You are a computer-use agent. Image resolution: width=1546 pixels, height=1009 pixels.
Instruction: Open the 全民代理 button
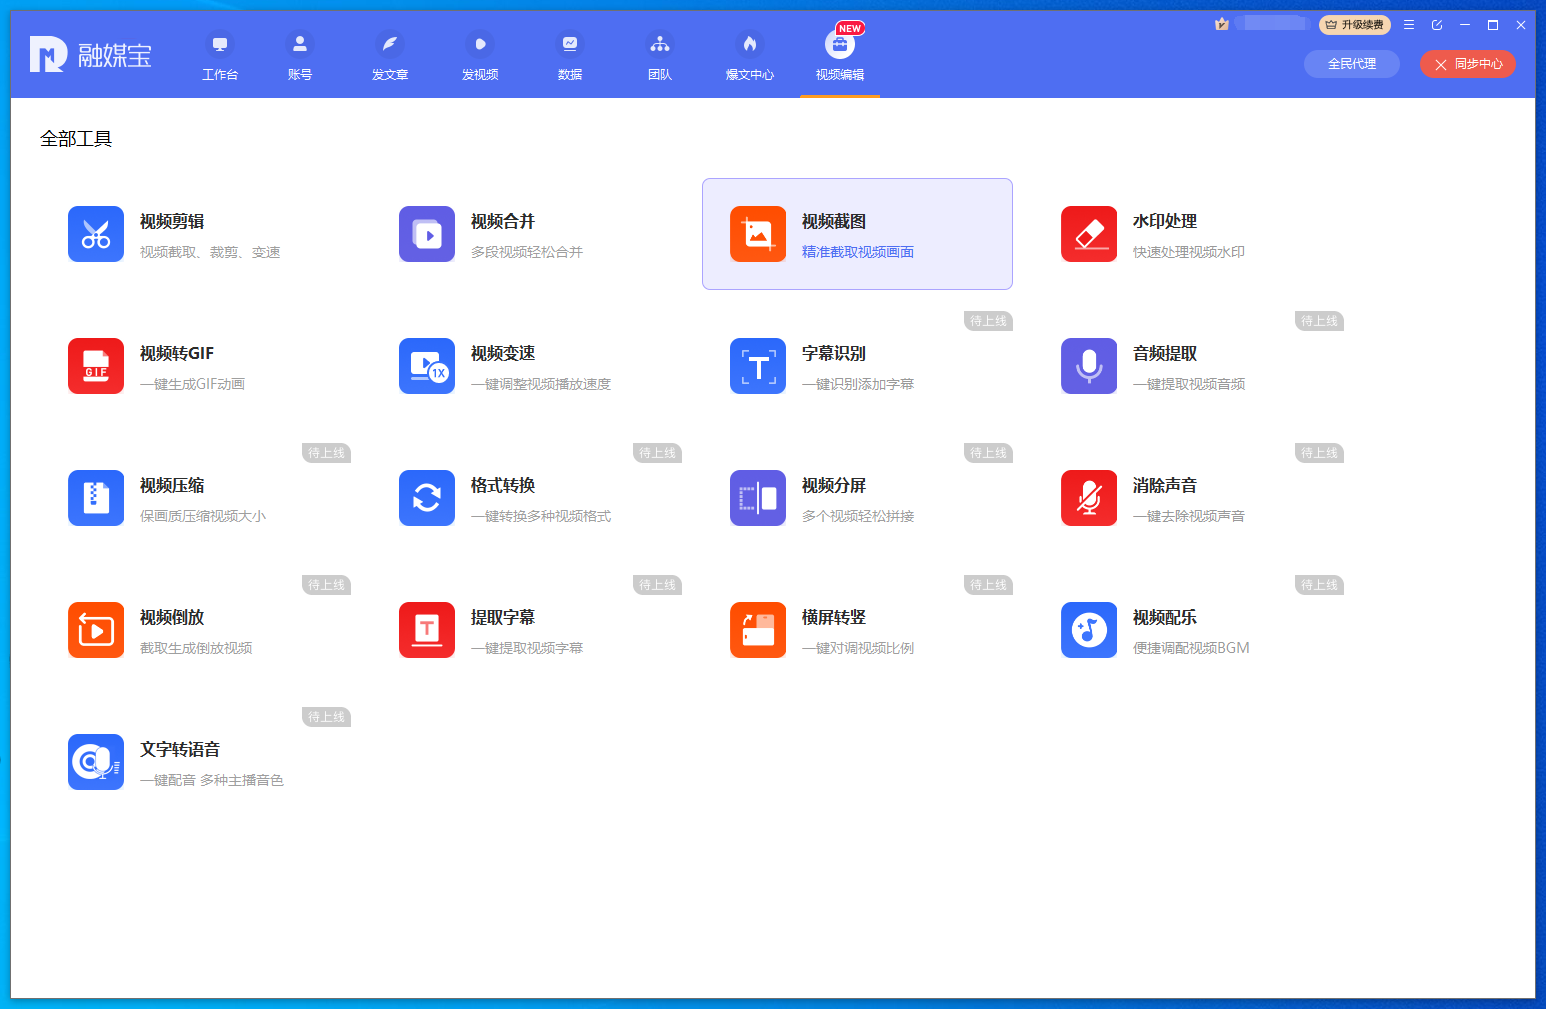pos(1352,64)
